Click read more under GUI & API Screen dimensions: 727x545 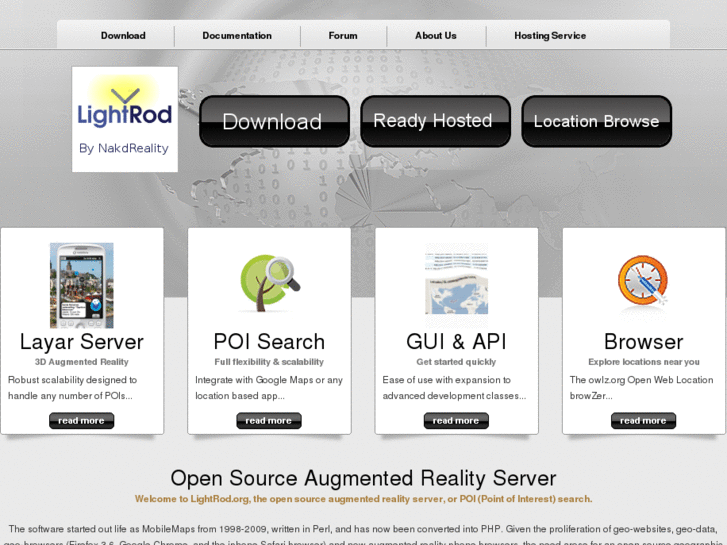coord(456,421)
